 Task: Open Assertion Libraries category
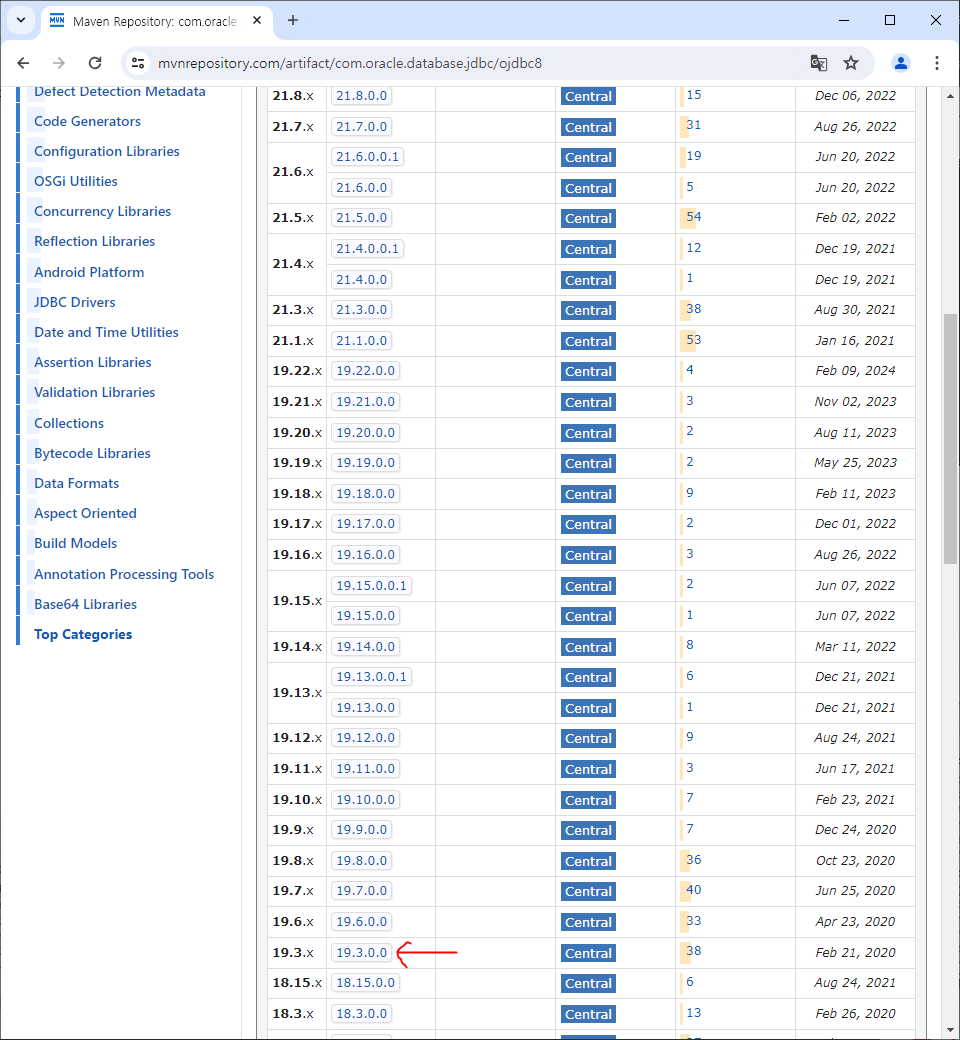pyautogui.click(x=93, y=362)
